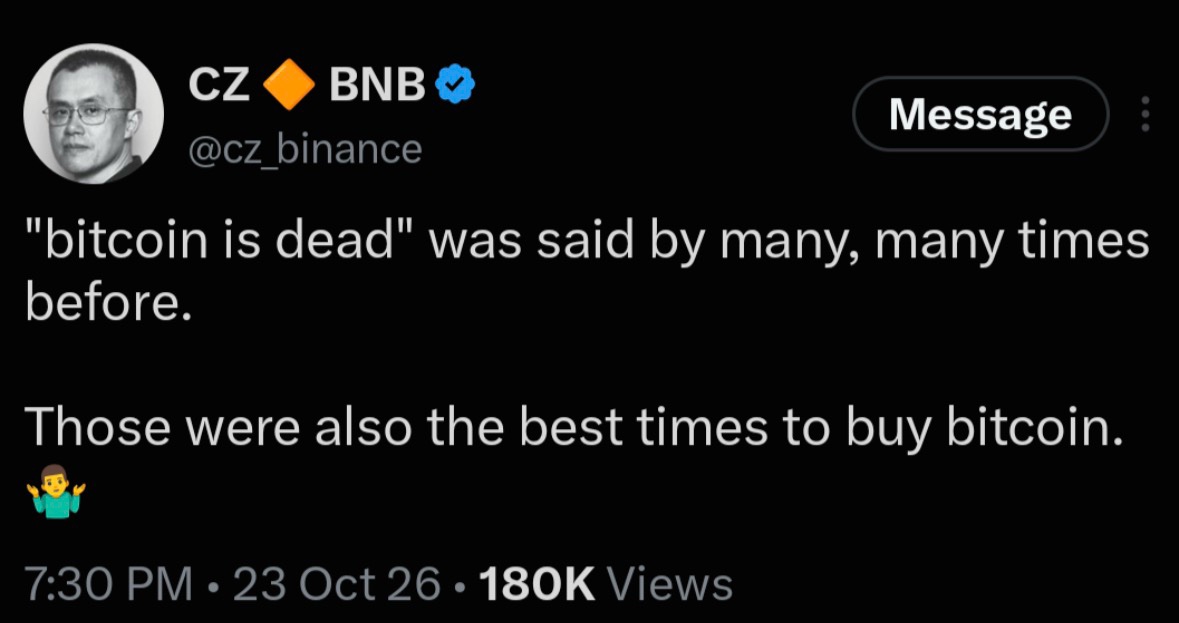Click the word Views
This screenshot has height=623, width=1179.
[668, 585]
